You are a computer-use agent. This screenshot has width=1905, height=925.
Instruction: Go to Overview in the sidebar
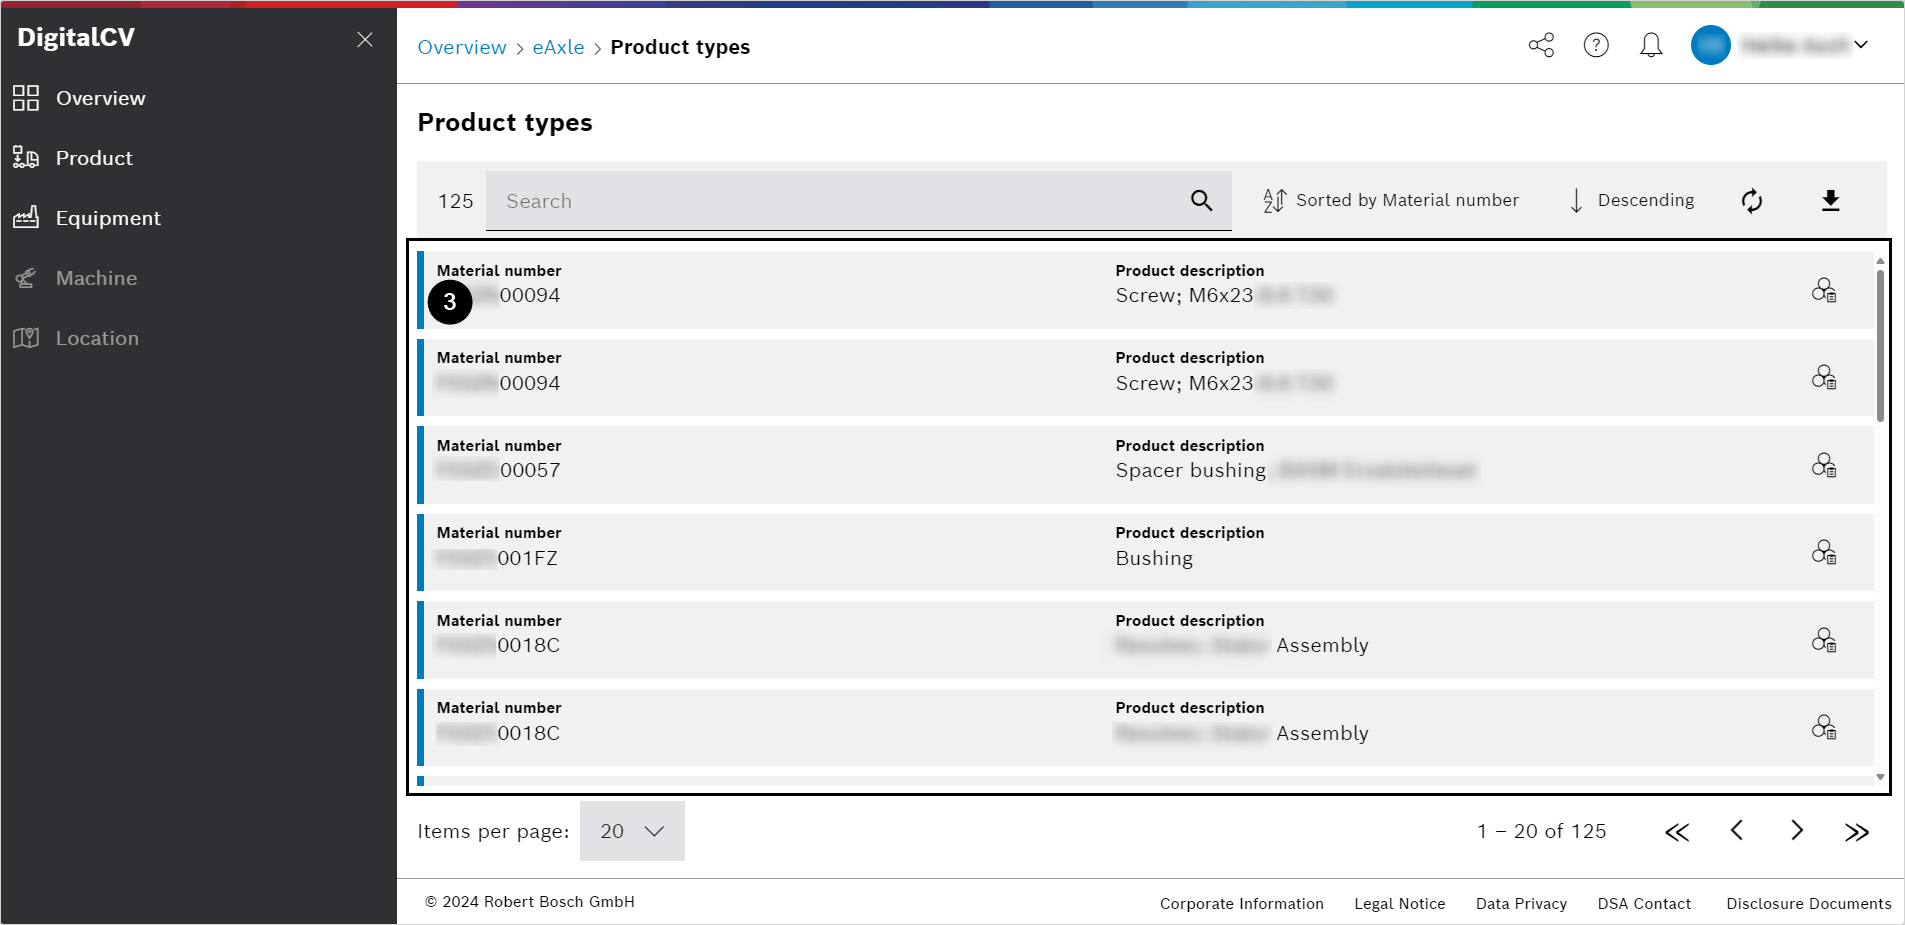(100, 98)
